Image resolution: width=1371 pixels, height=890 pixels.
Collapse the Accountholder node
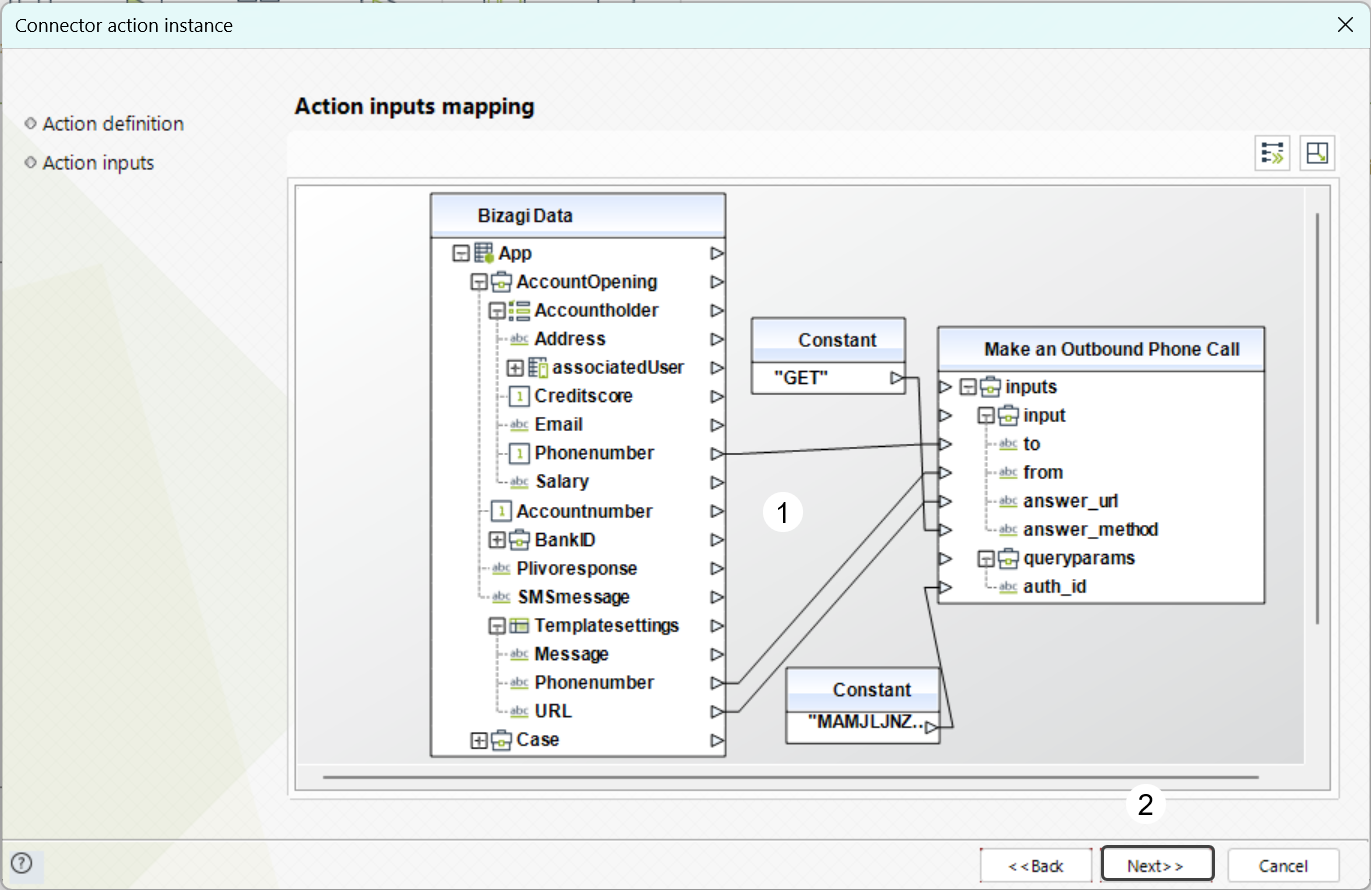pyautogui.click(x=497, y=311)
